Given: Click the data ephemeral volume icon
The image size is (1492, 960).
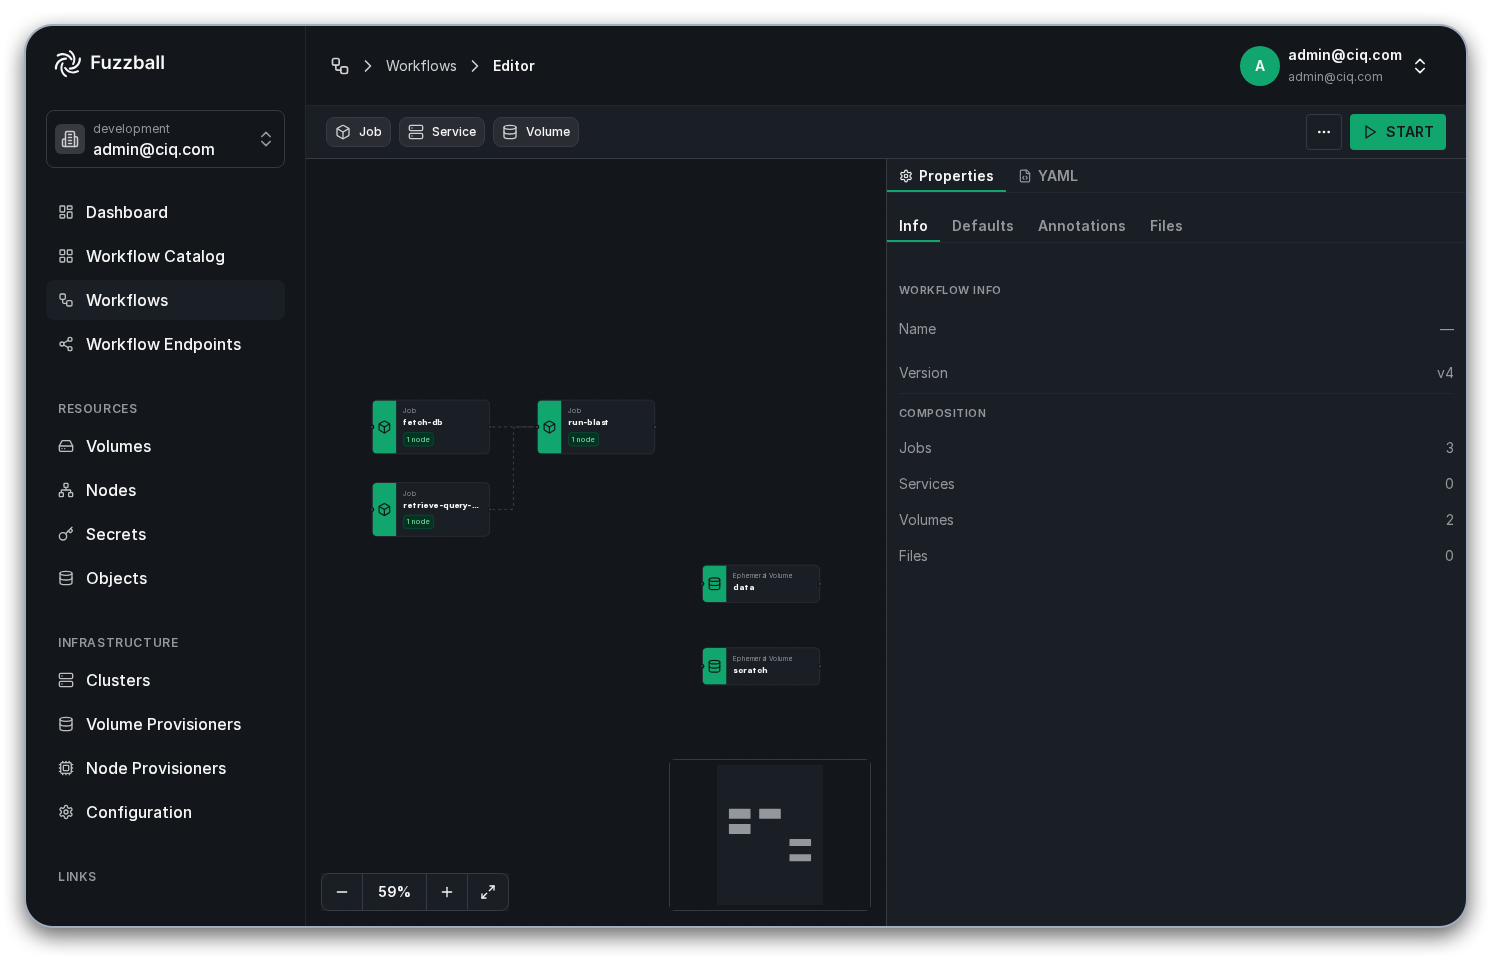Looking at the screenshot, I should pos(714,584).
